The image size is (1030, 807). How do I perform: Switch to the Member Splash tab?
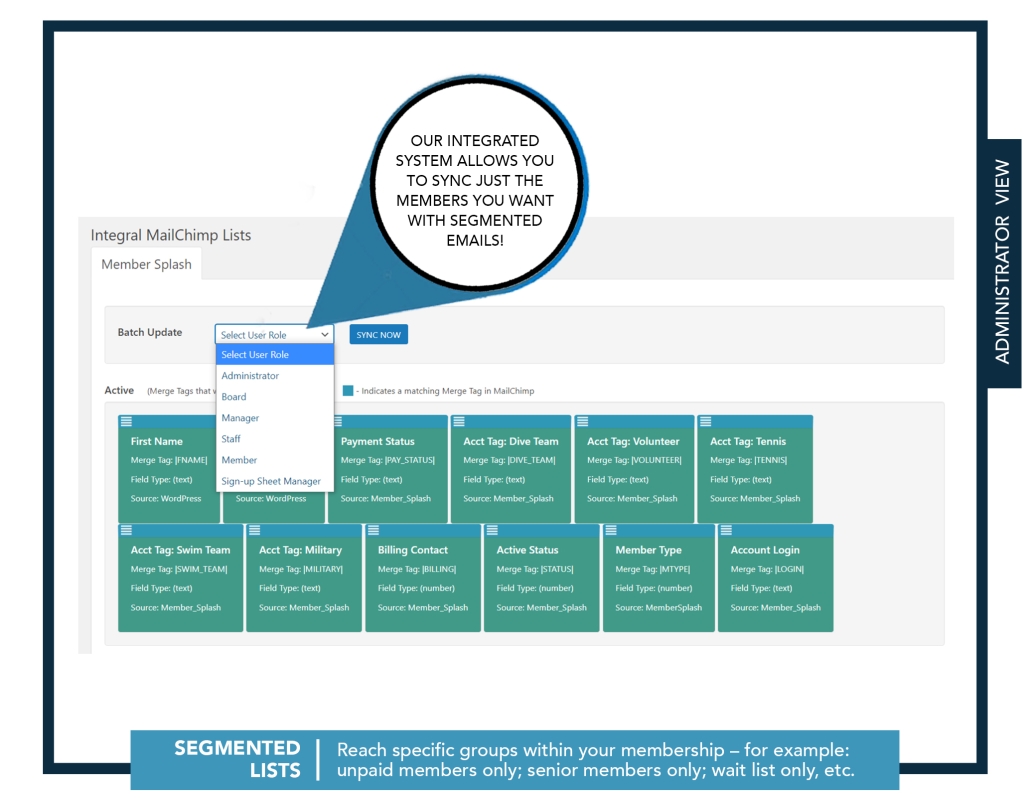tap(146, 264)
